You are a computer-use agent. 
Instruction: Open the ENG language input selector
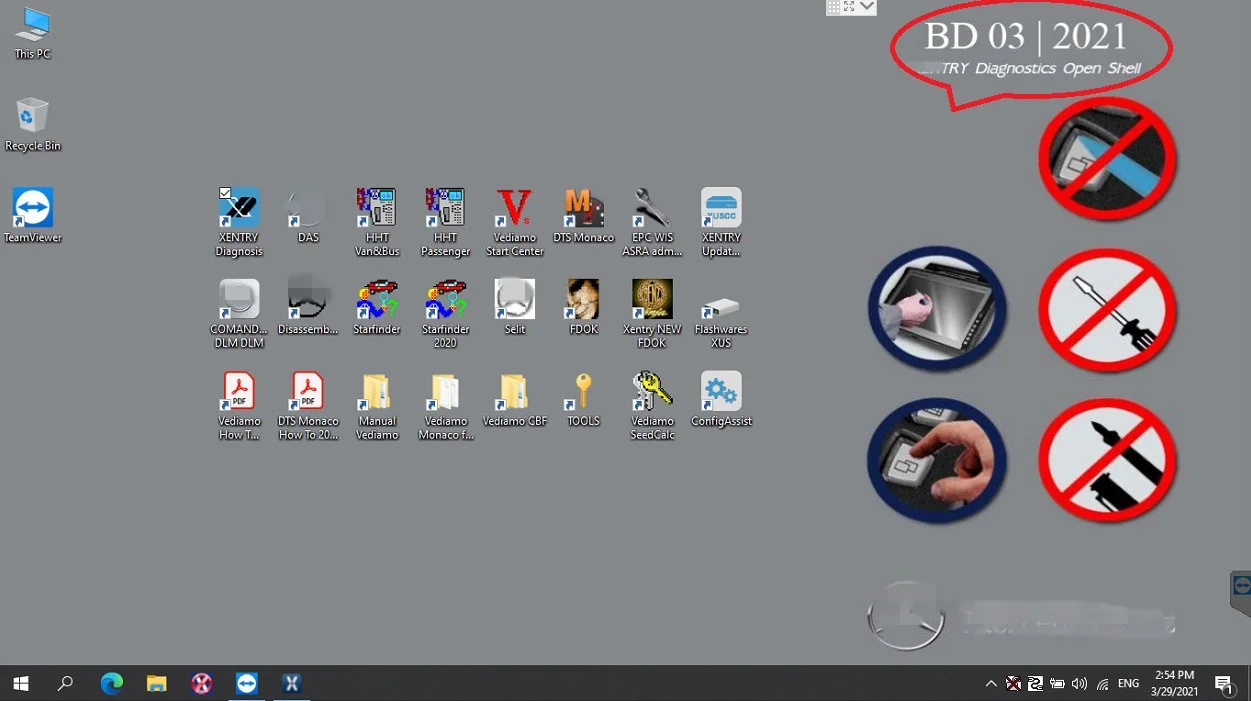[x=1128, y=684]
